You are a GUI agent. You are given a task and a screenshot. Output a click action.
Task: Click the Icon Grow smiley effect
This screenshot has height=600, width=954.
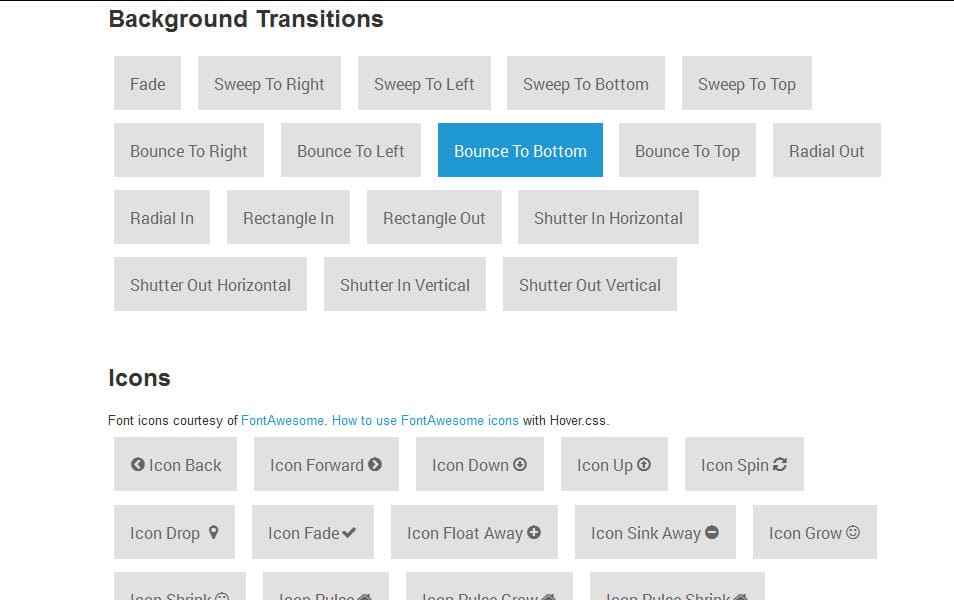coord(815,532)
